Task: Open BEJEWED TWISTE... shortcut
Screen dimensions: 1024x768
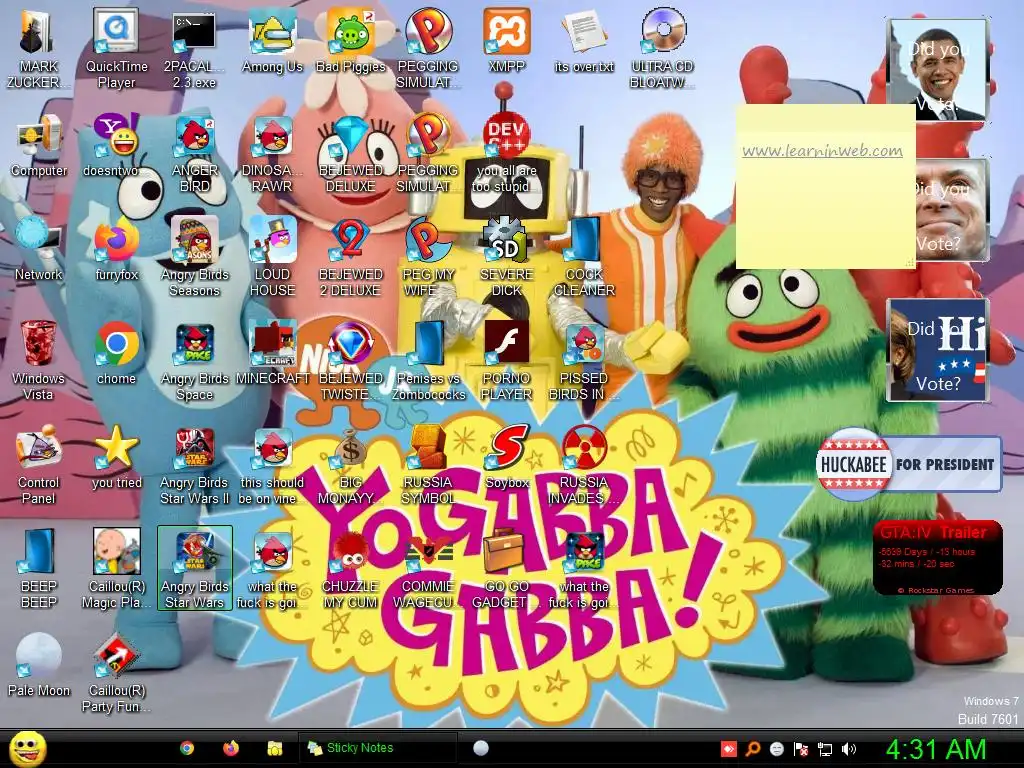Action: (351, 360)
